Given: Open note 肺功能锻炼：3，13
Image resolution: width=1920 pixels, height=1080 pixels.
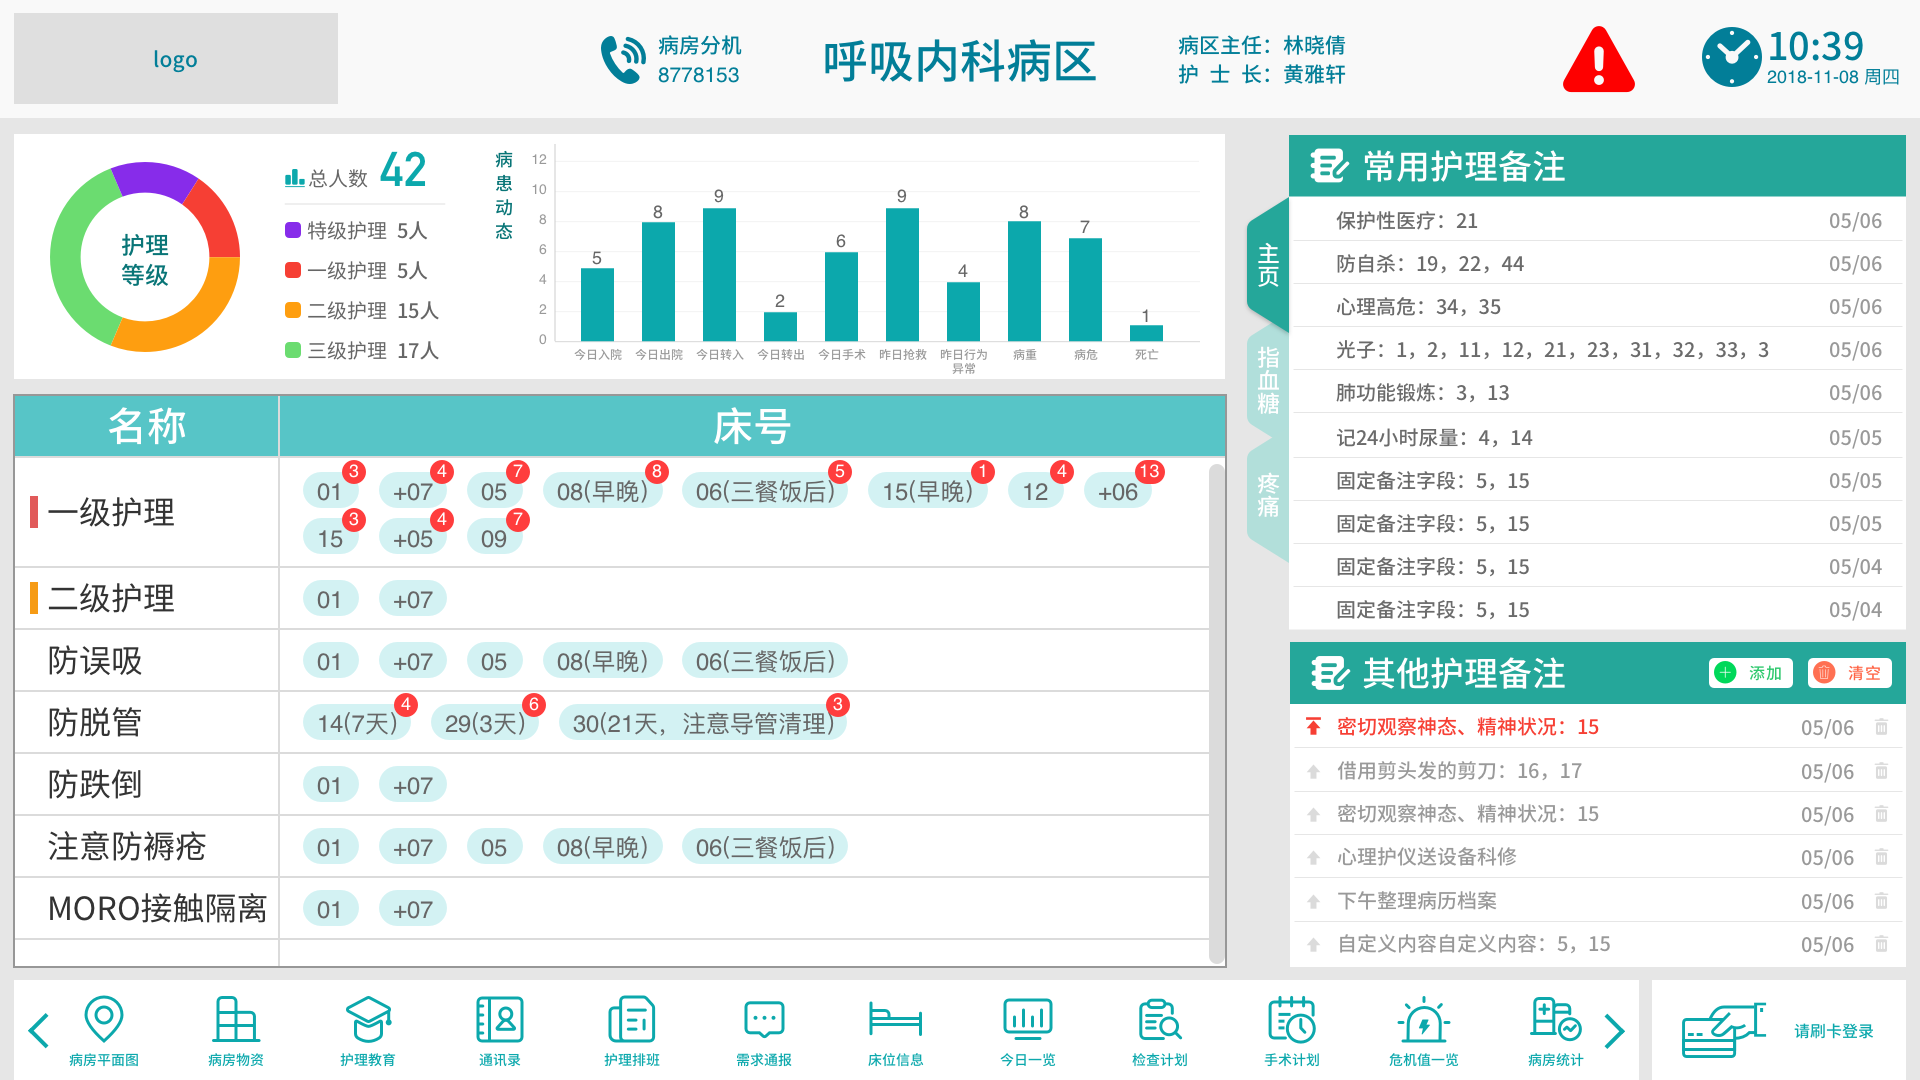Looking at the screenshot, I should point(1599,393).
